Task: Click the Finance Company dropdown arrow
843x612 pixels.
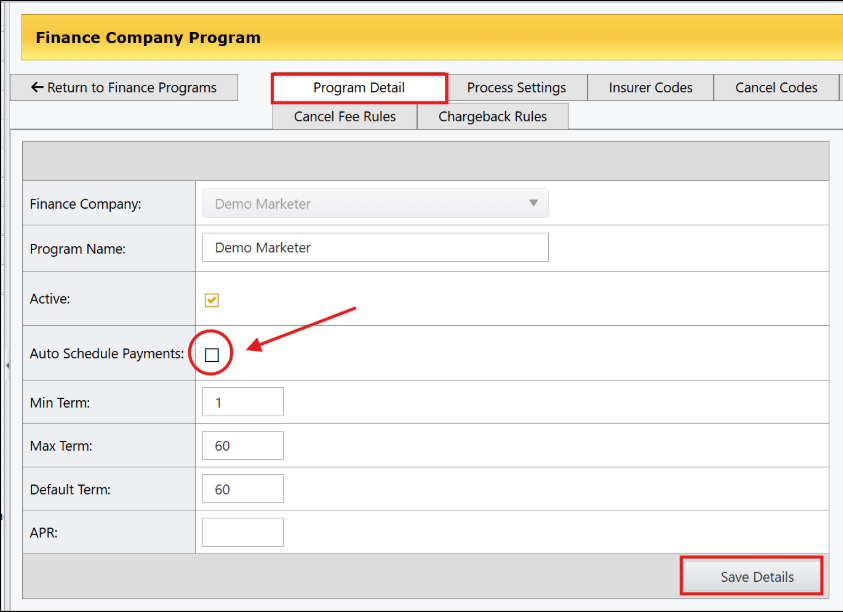Action: click(533, 203)
